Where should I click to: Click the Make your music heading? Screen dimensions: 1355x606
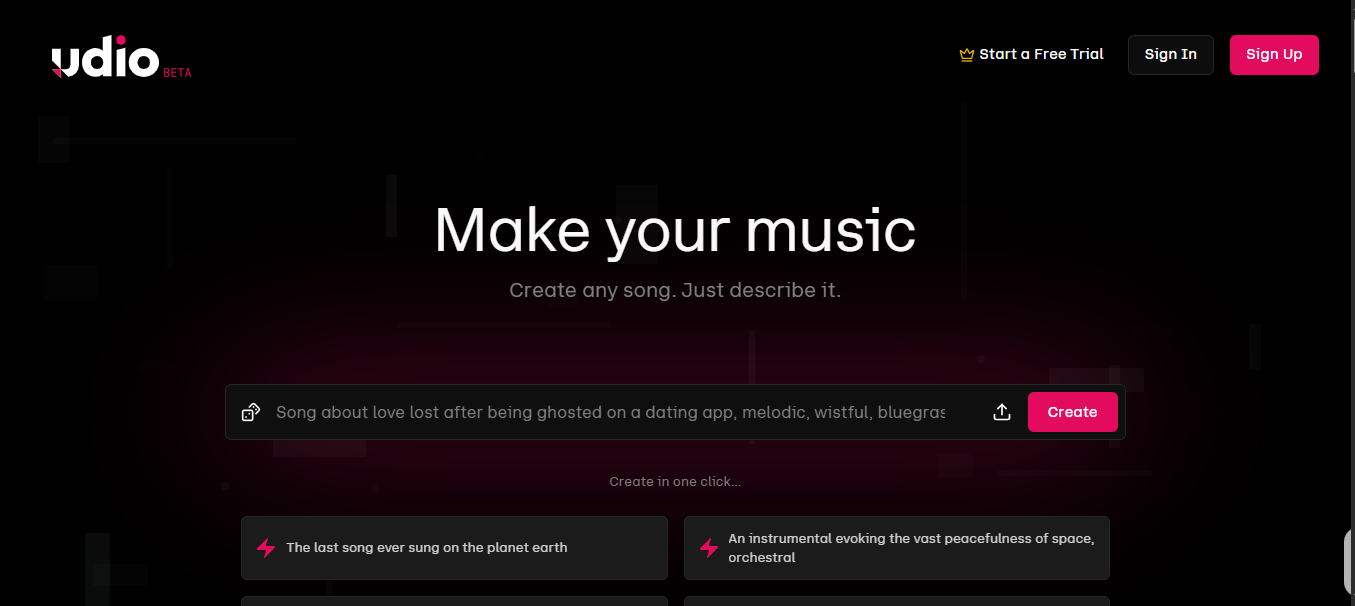pos(675,229)
